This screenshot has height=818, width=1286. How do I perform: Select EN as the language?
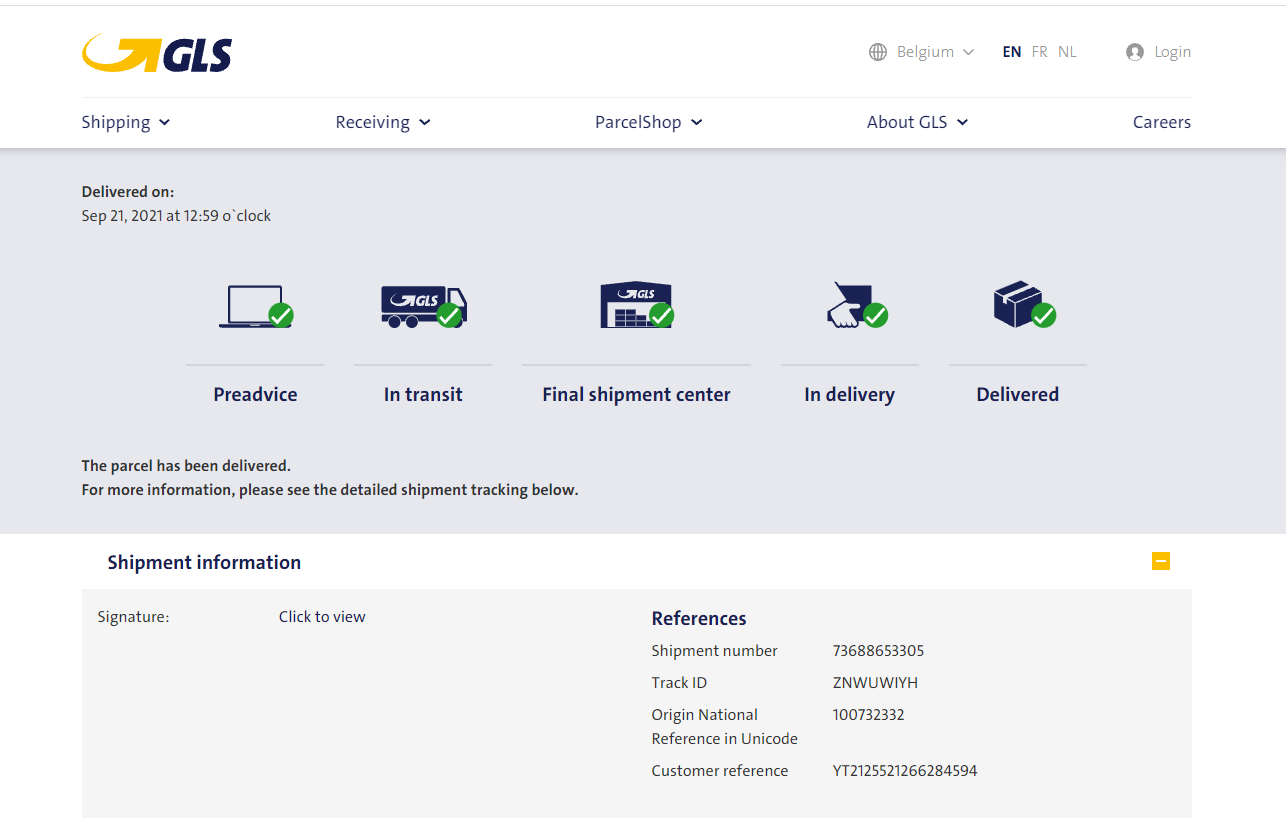[x=1012, y=52]
